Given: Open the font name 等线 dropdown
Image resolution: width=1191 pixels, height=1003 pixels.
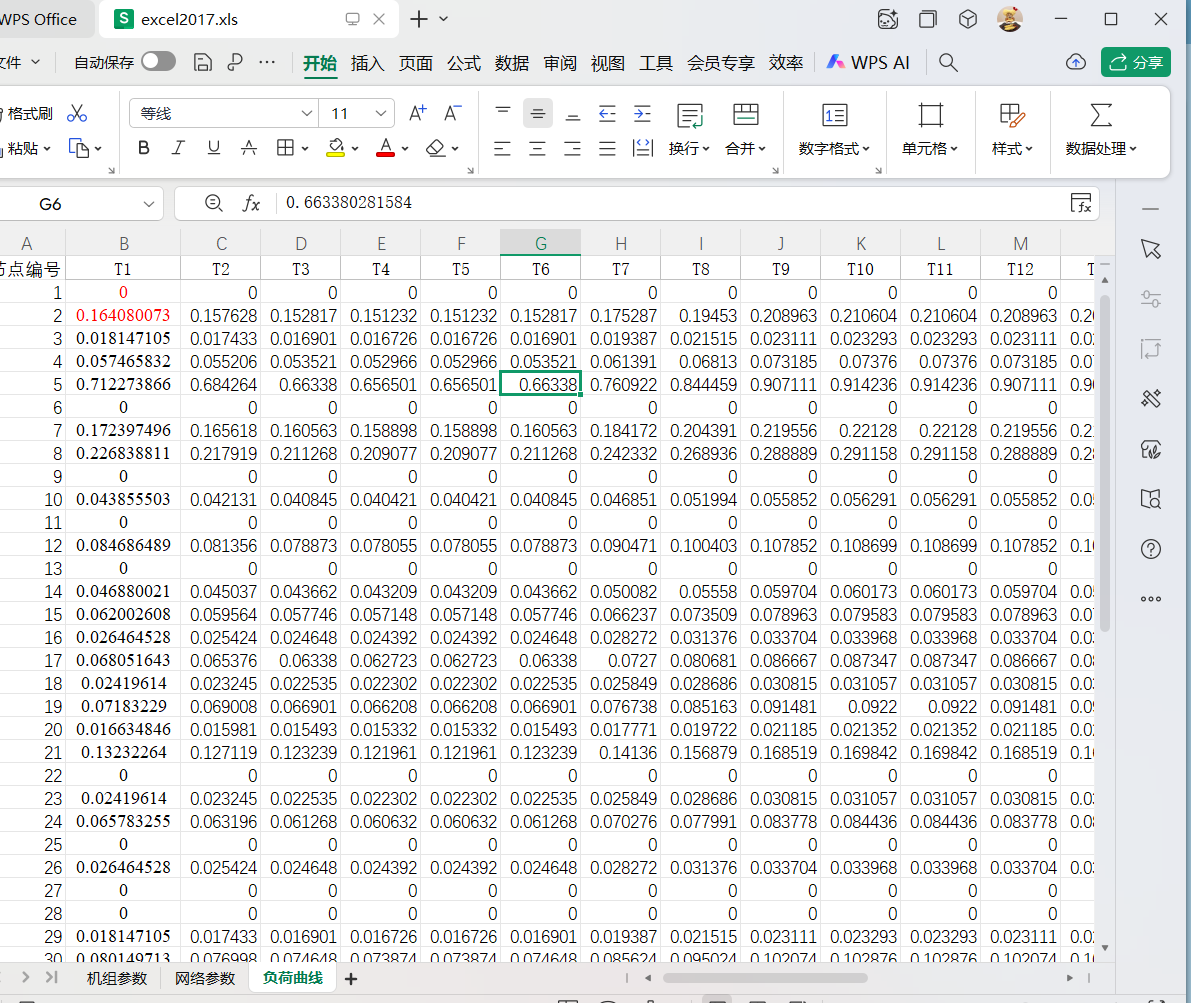Looking at the screenshot, I should 307,114.
